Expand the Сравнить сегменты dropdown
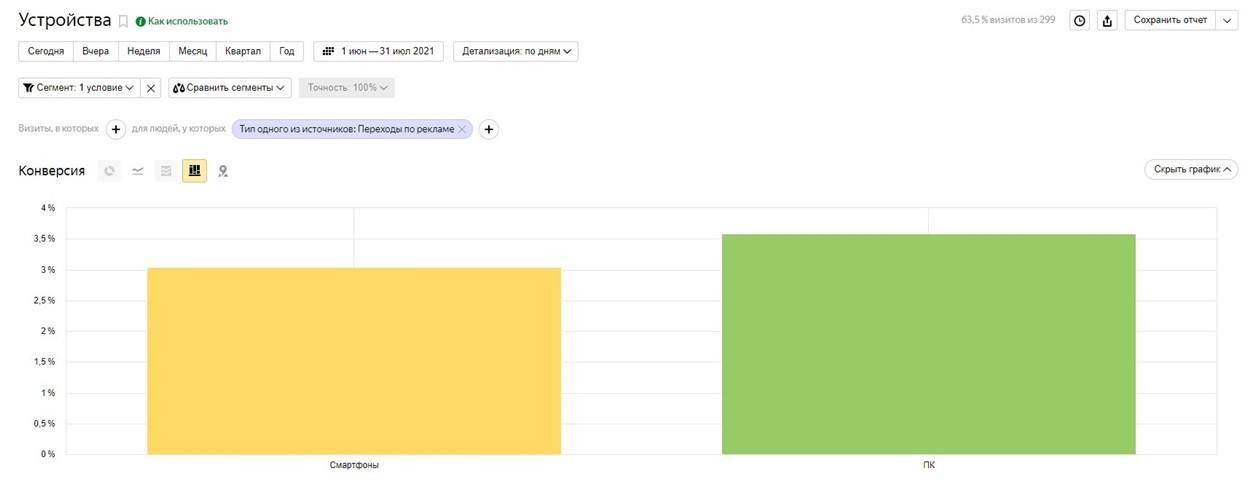Image resolution: width=1255 pixels, height=496 pixels. tap(230, 88)
